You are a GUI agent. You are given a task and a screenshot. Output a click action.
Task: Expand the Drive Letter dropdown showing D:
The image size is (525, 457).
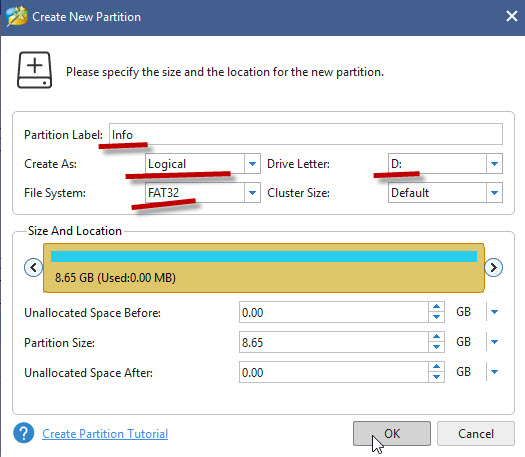pyautogui.click(x=445, y=164)
